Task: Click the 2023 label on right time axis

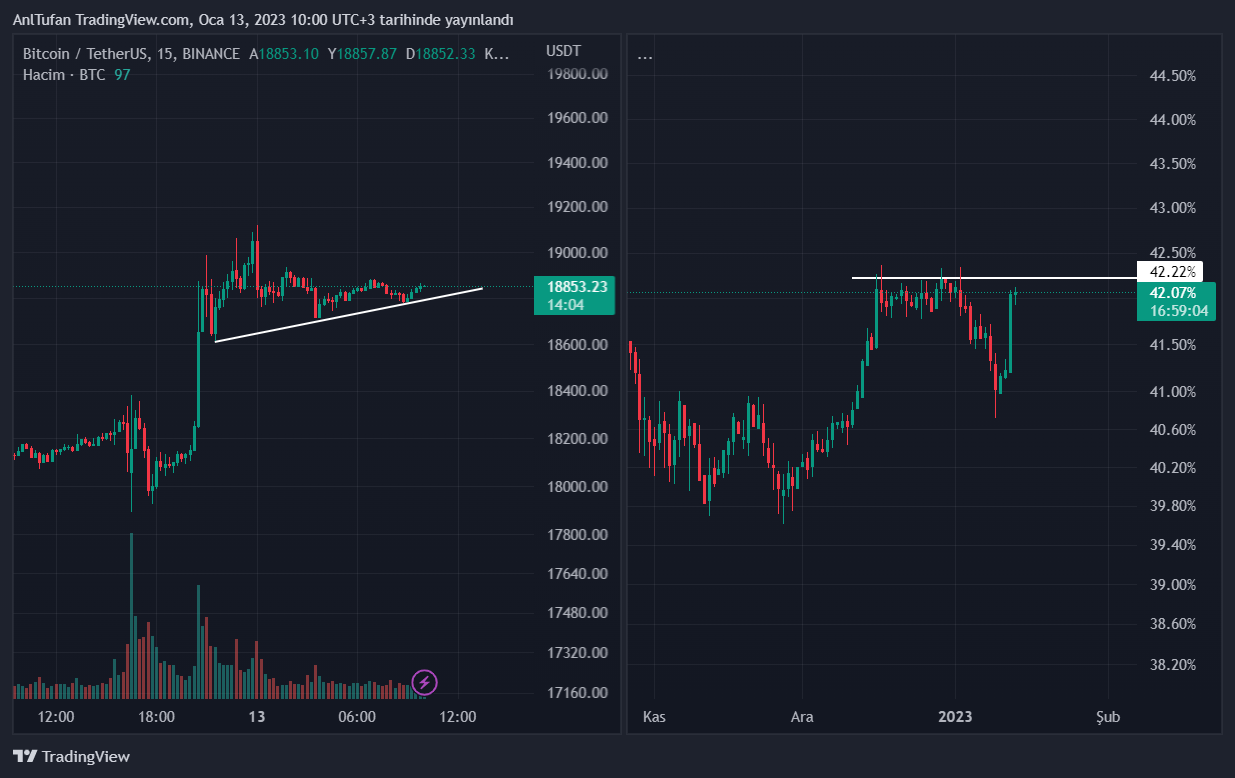Action: pos(955,717)
